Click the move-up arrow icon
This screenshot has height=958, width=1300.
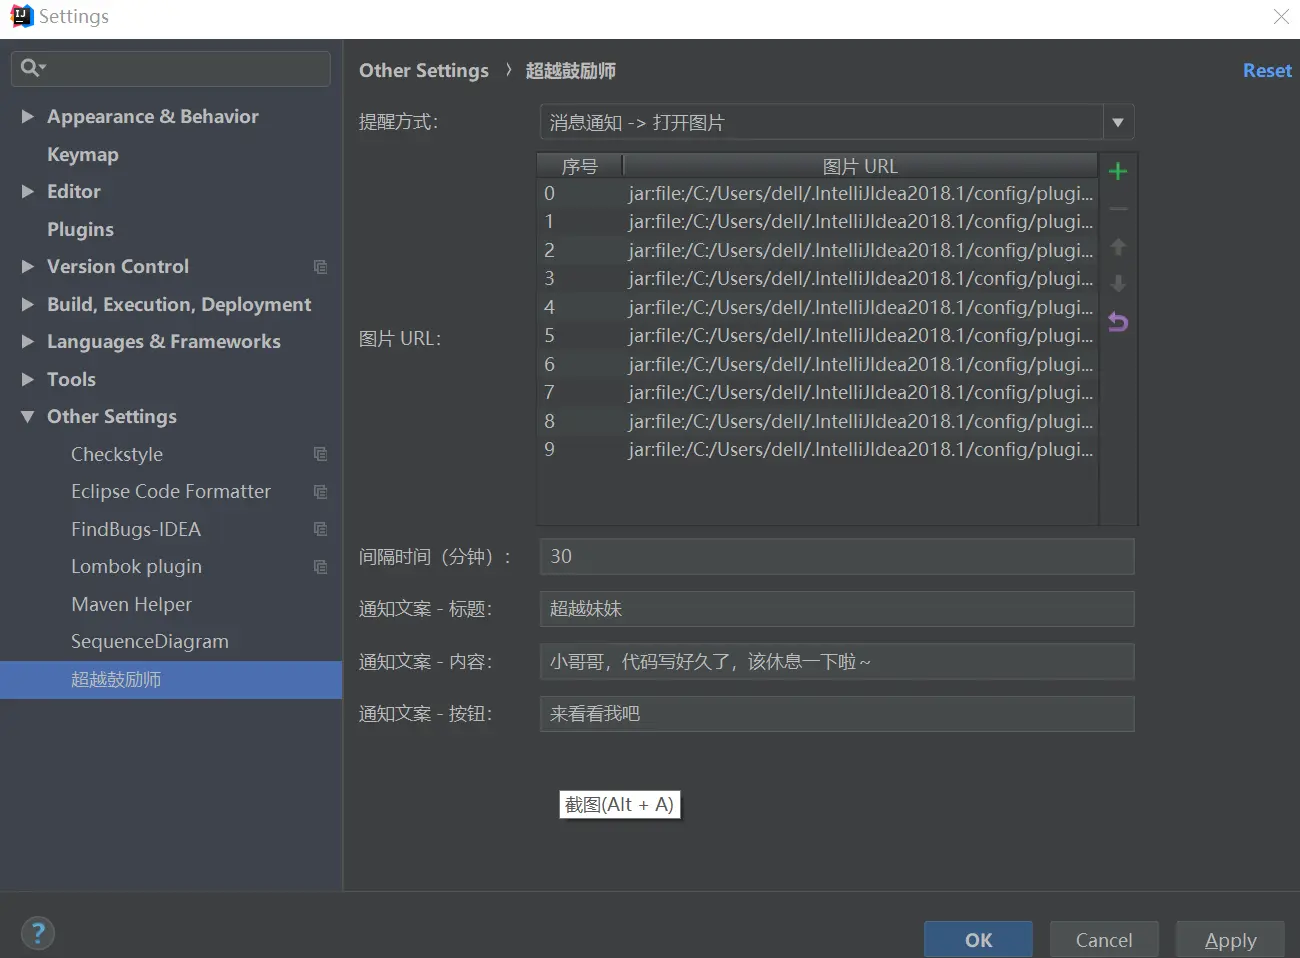click(1118, 246)
